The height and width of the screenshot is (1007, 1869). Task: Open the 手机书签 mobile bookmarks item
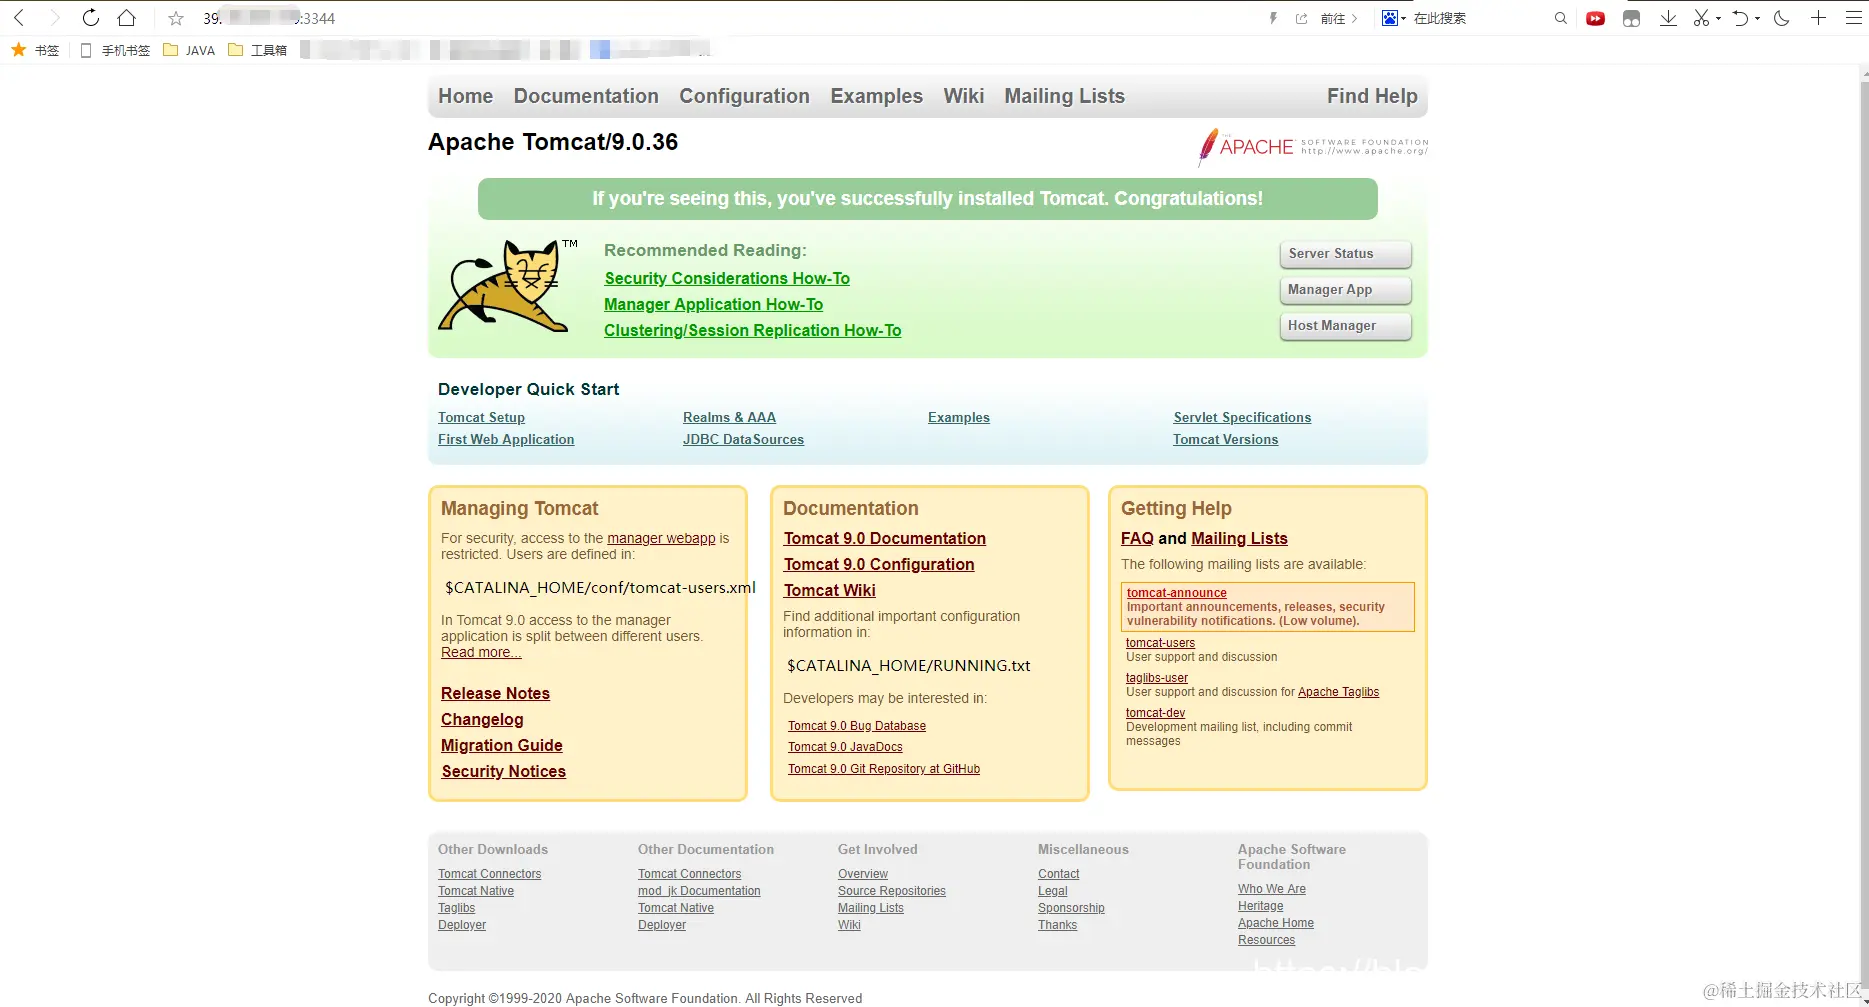point(115,50)
